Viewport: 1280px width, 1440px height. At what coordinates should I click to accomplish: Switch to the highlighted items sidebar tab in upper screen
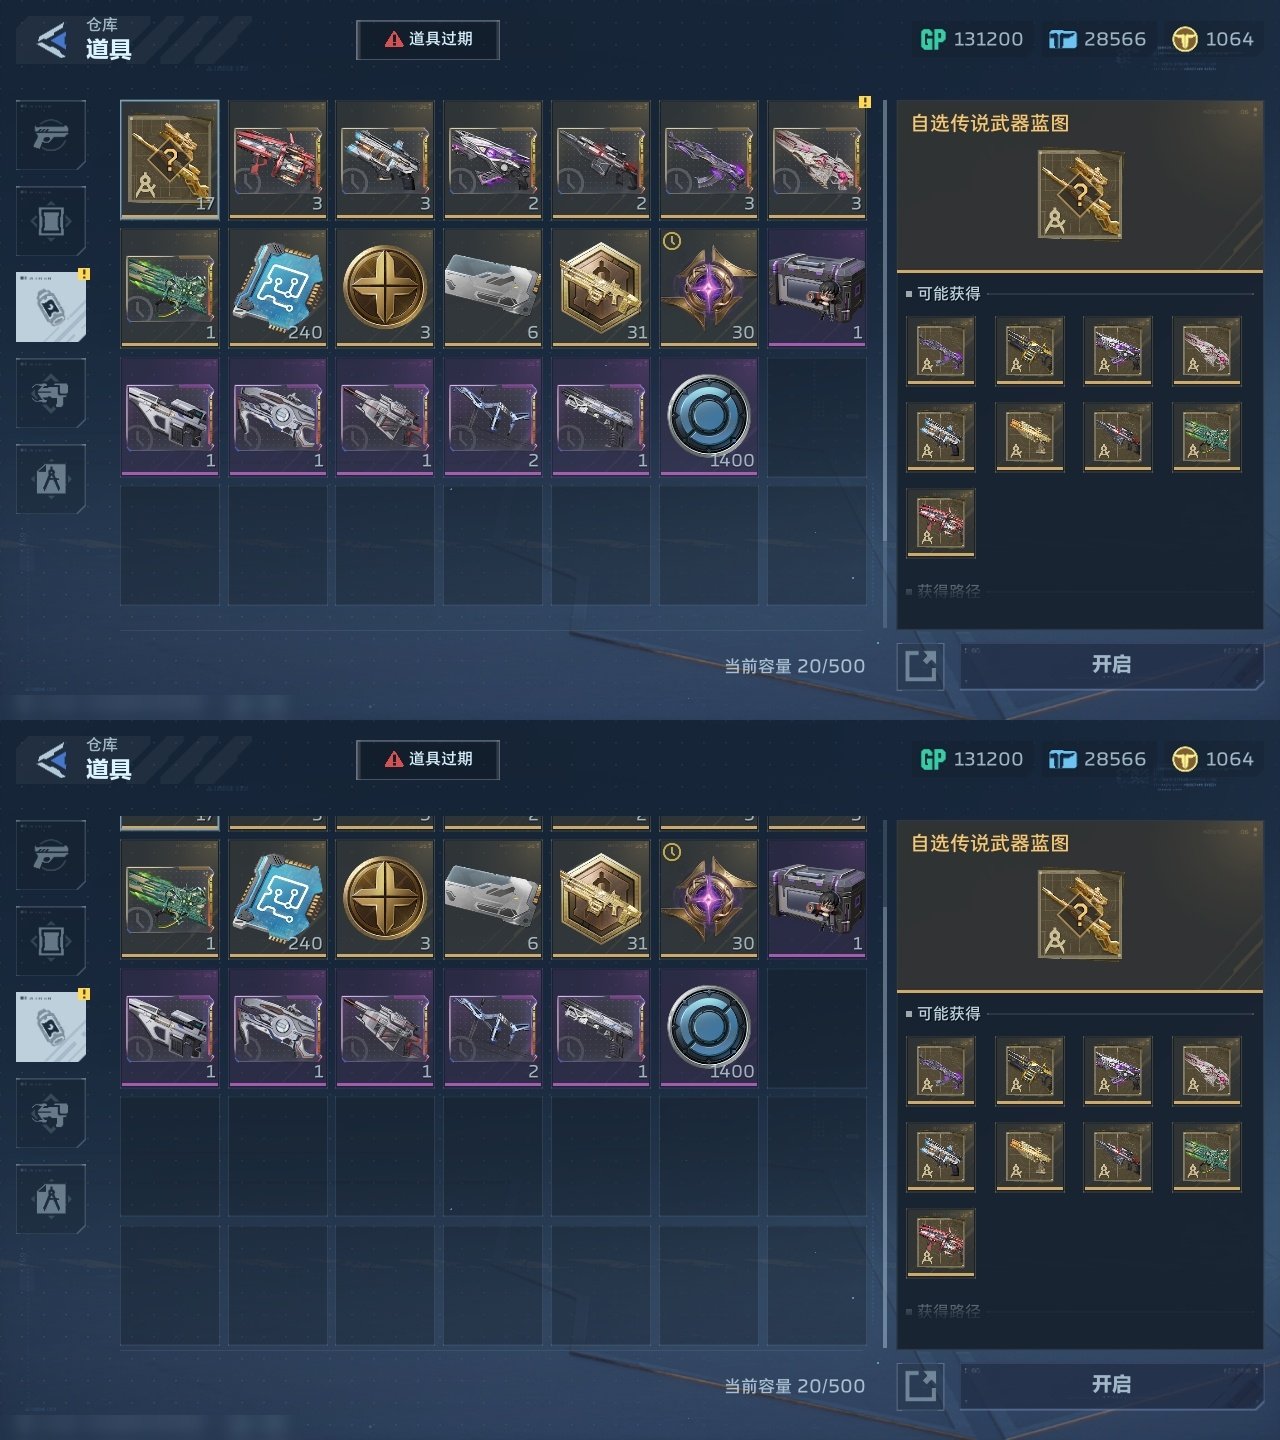click(51, 306)
